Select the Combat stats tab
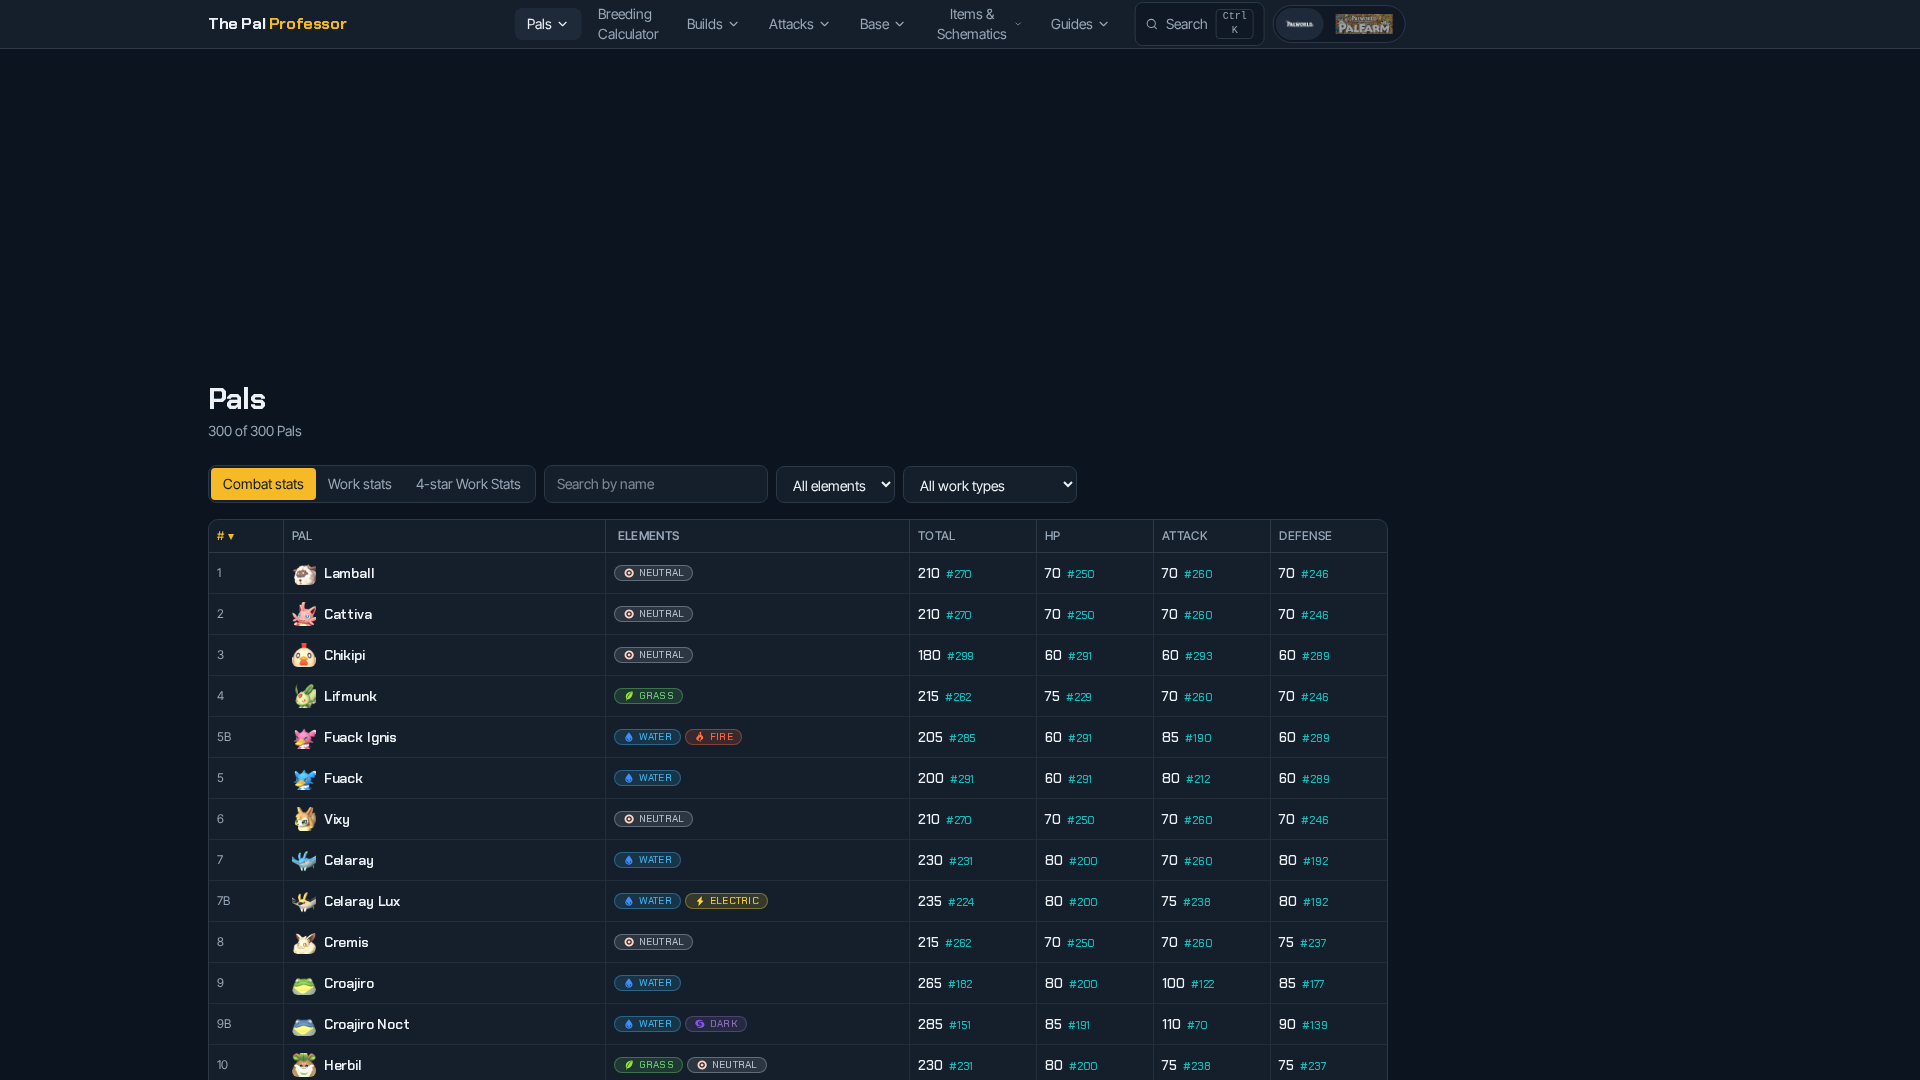Screen dimensions: 1920x1080 263,484
